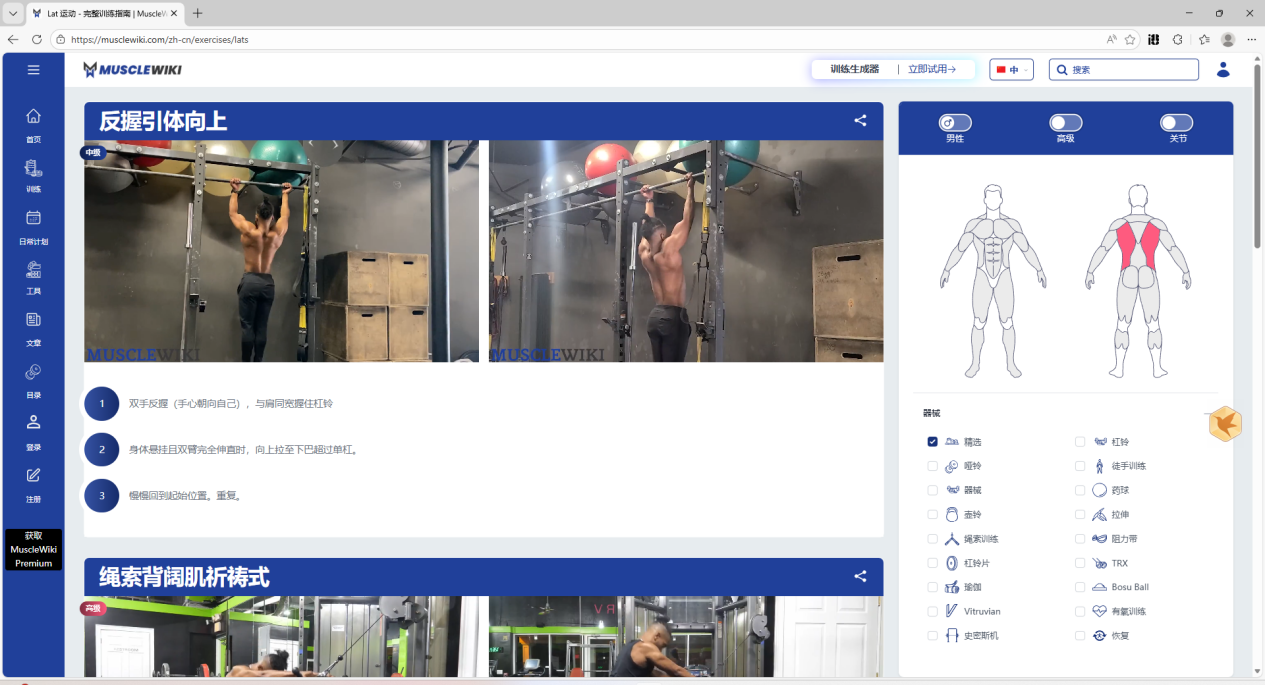Click the 药球 medicine ball icon

click(1099, 490)
